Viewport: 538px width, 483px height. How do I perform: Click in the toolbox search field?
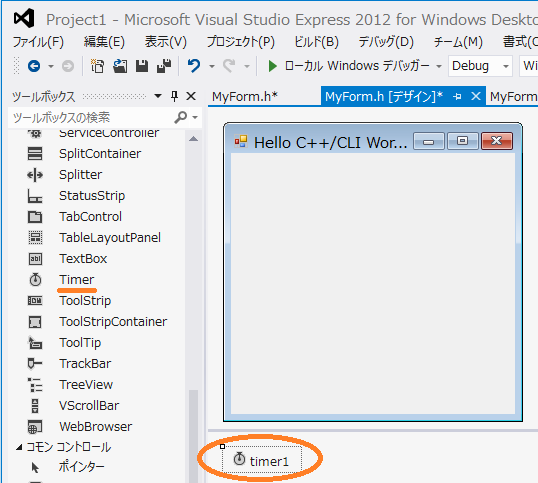point(91,118)
